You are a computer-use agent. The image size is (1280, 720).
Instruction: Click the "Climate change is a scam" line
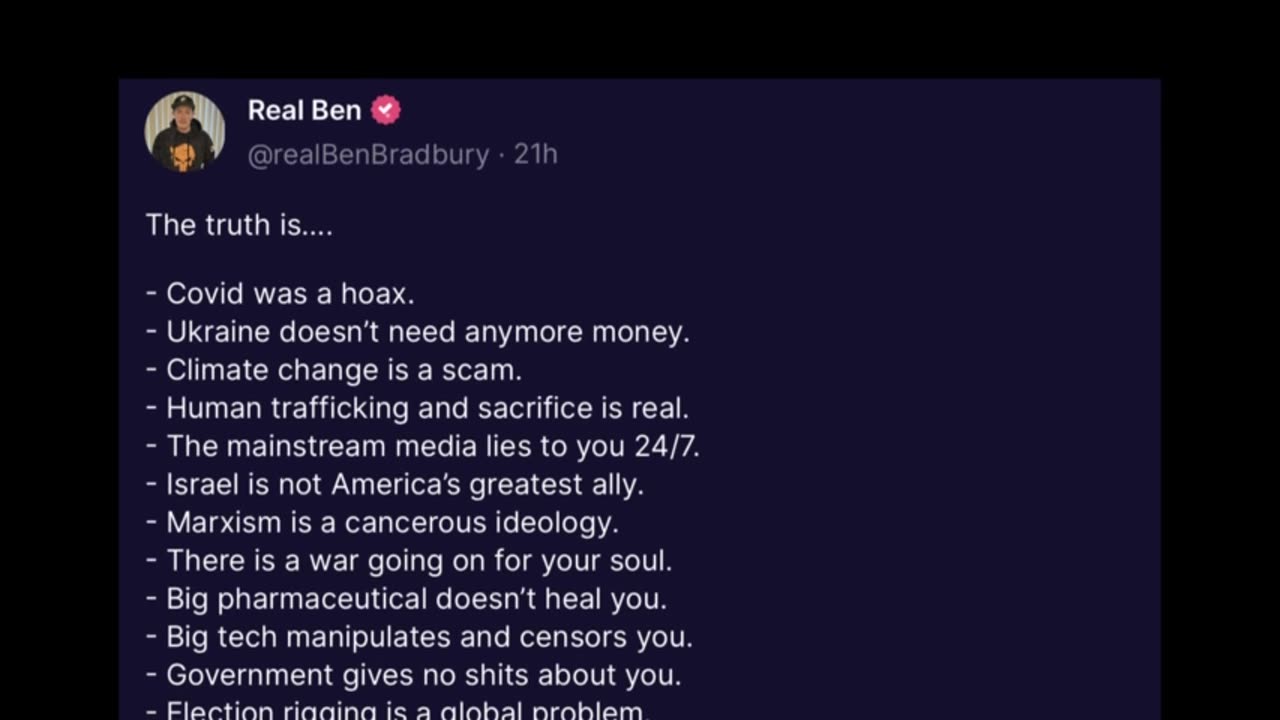coord(334,370)
